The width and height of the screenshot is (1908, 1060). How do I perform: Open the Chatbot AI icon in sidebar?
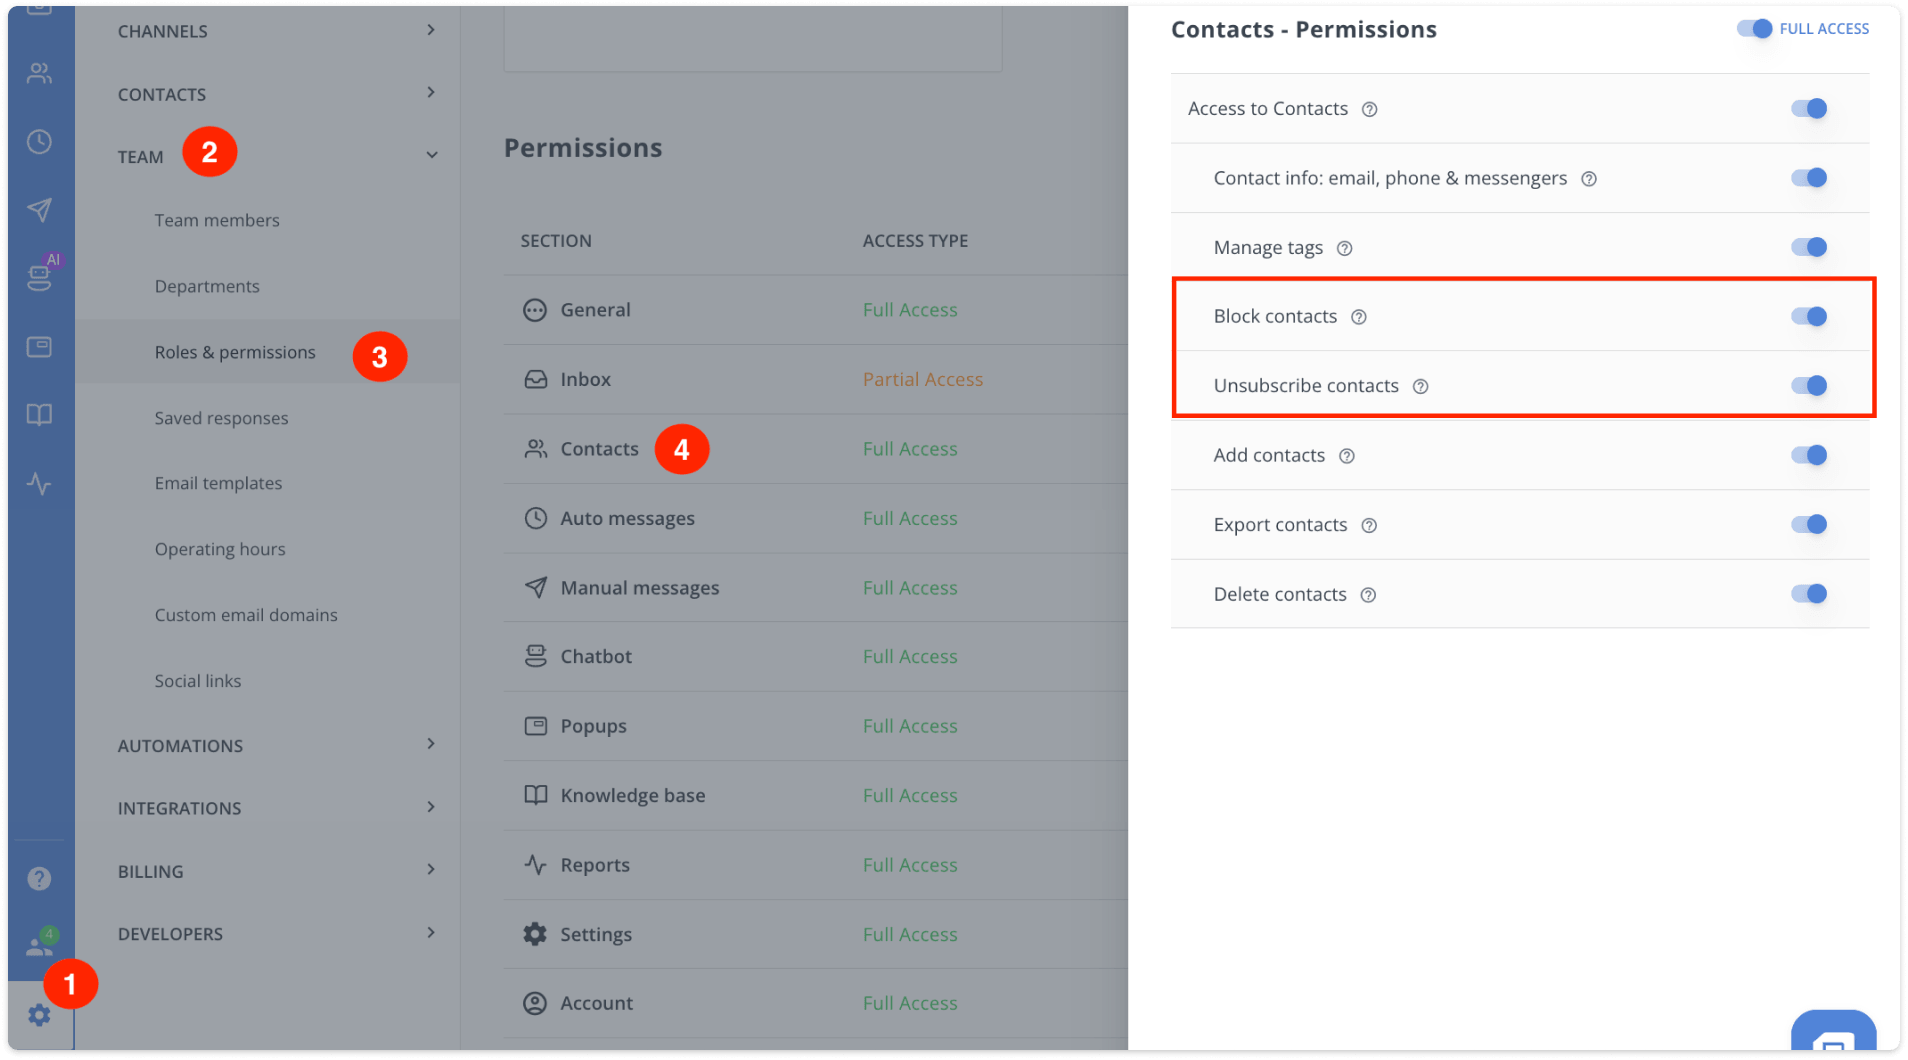(x=40, y=277)
